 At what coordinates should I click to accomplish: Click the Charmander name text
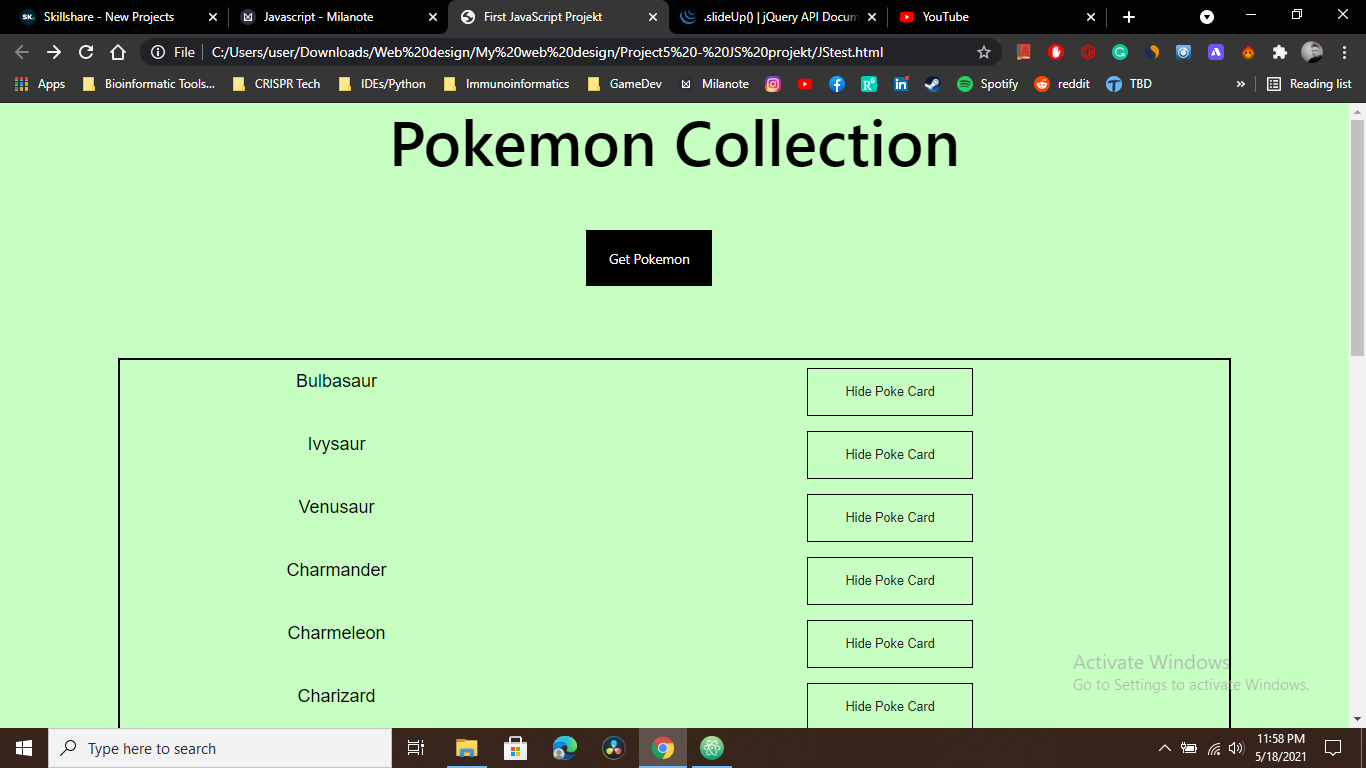336,570
